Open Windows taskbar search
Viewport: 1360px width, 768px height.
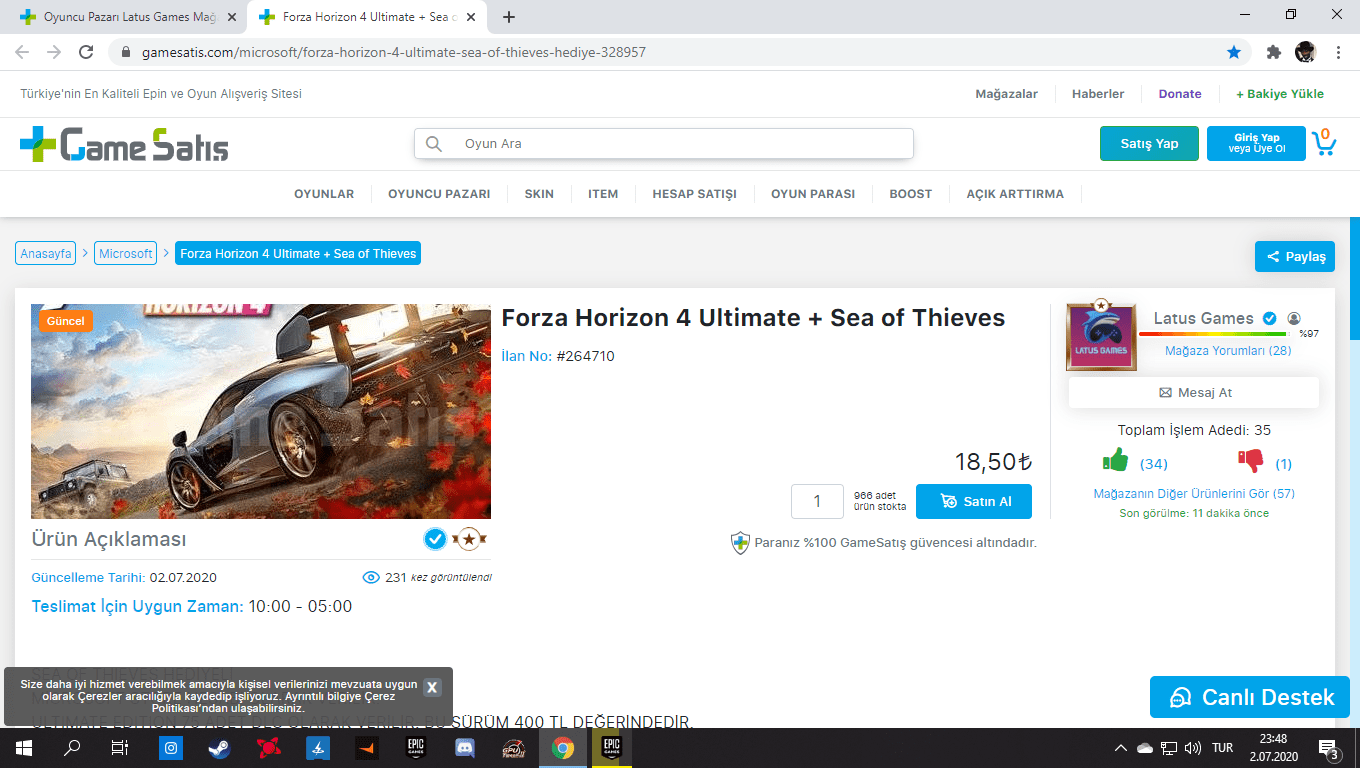click(72, 748)
